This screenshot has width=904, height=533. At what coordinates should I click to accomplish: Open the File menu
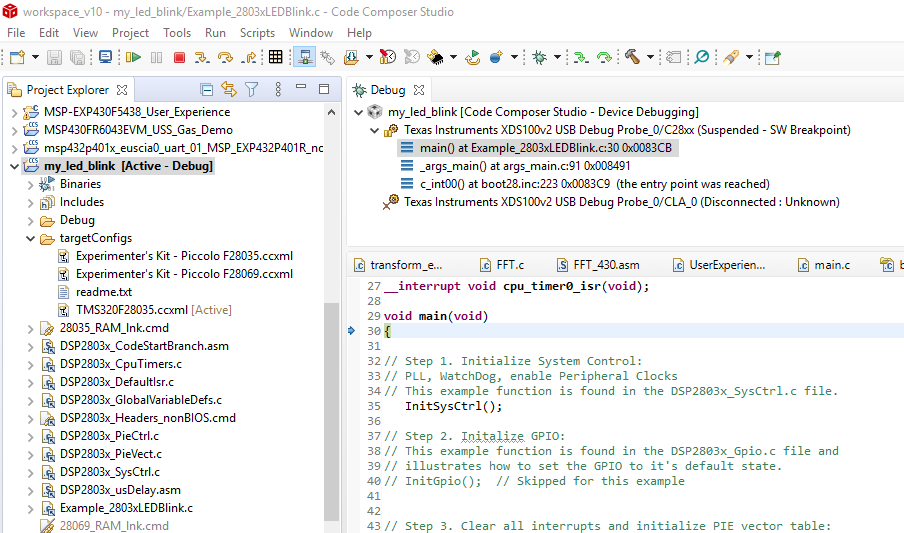coord(16,33)
